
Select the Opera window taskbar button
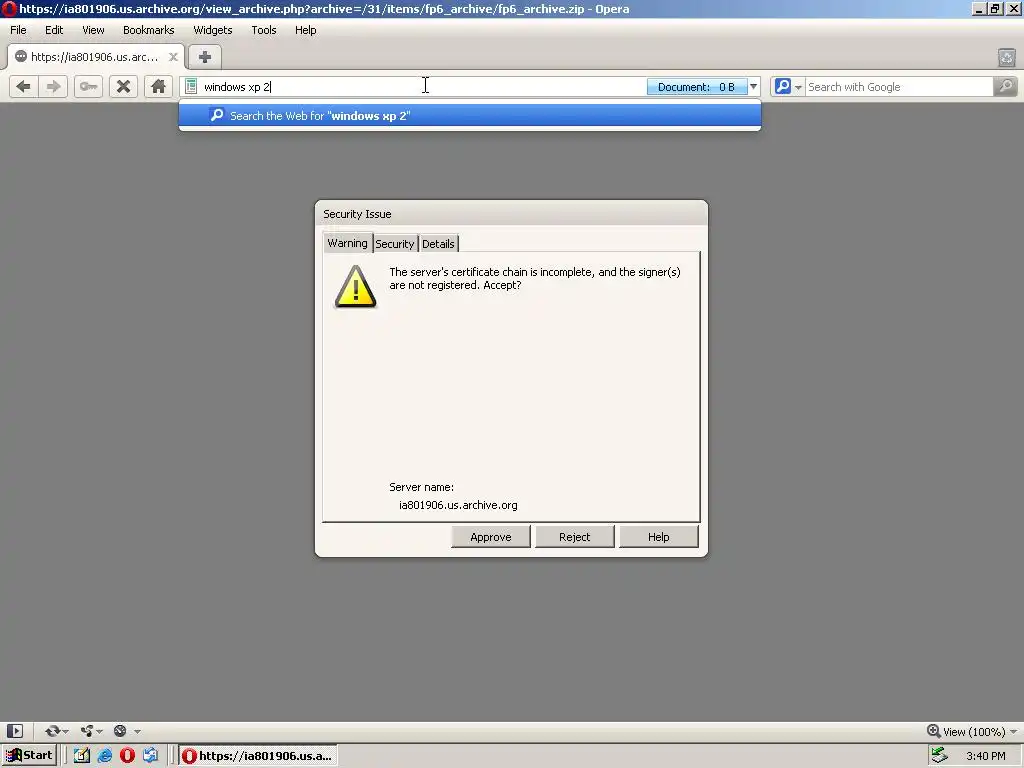(258, 756)
